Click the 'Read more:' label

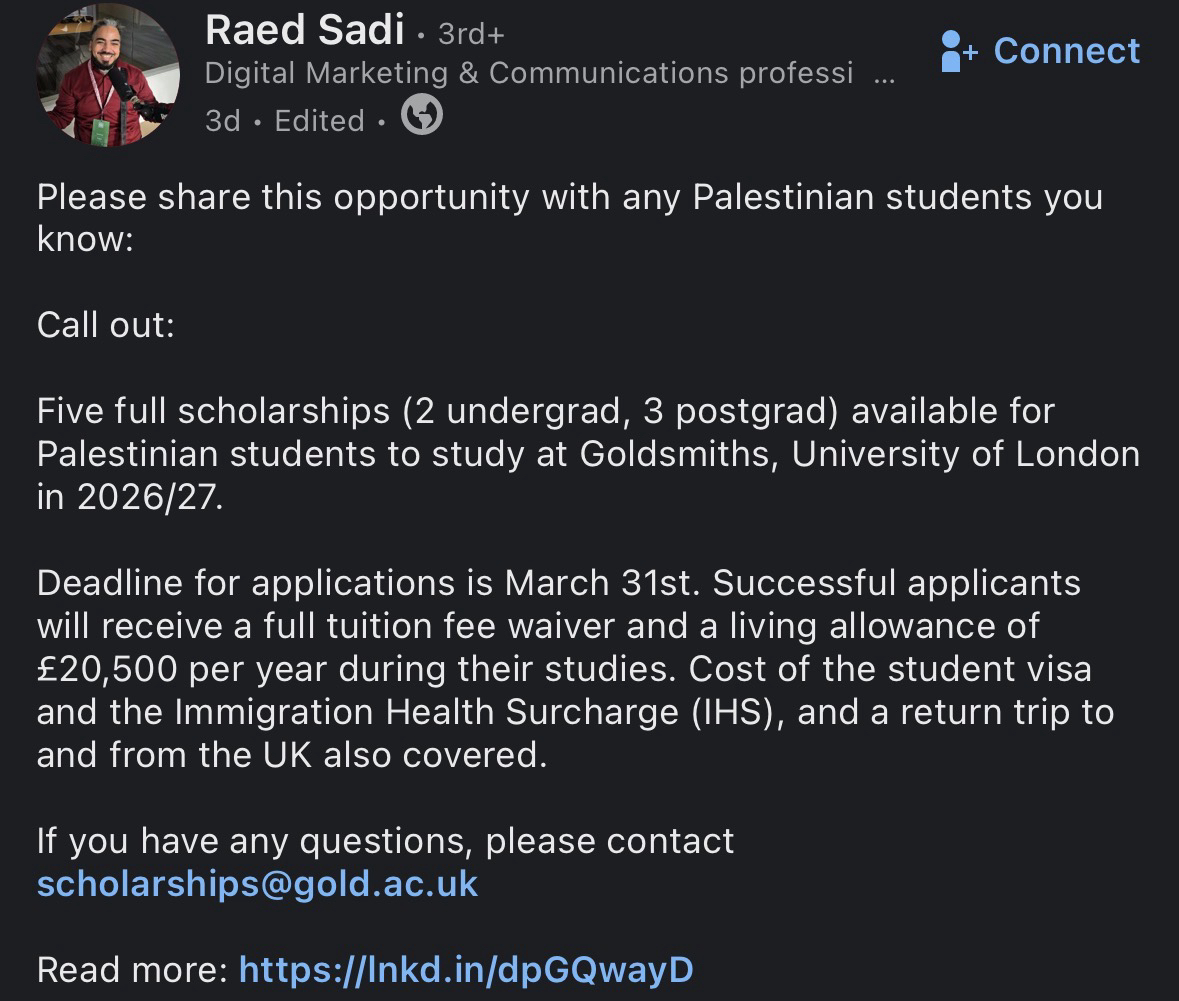(133, 969)
